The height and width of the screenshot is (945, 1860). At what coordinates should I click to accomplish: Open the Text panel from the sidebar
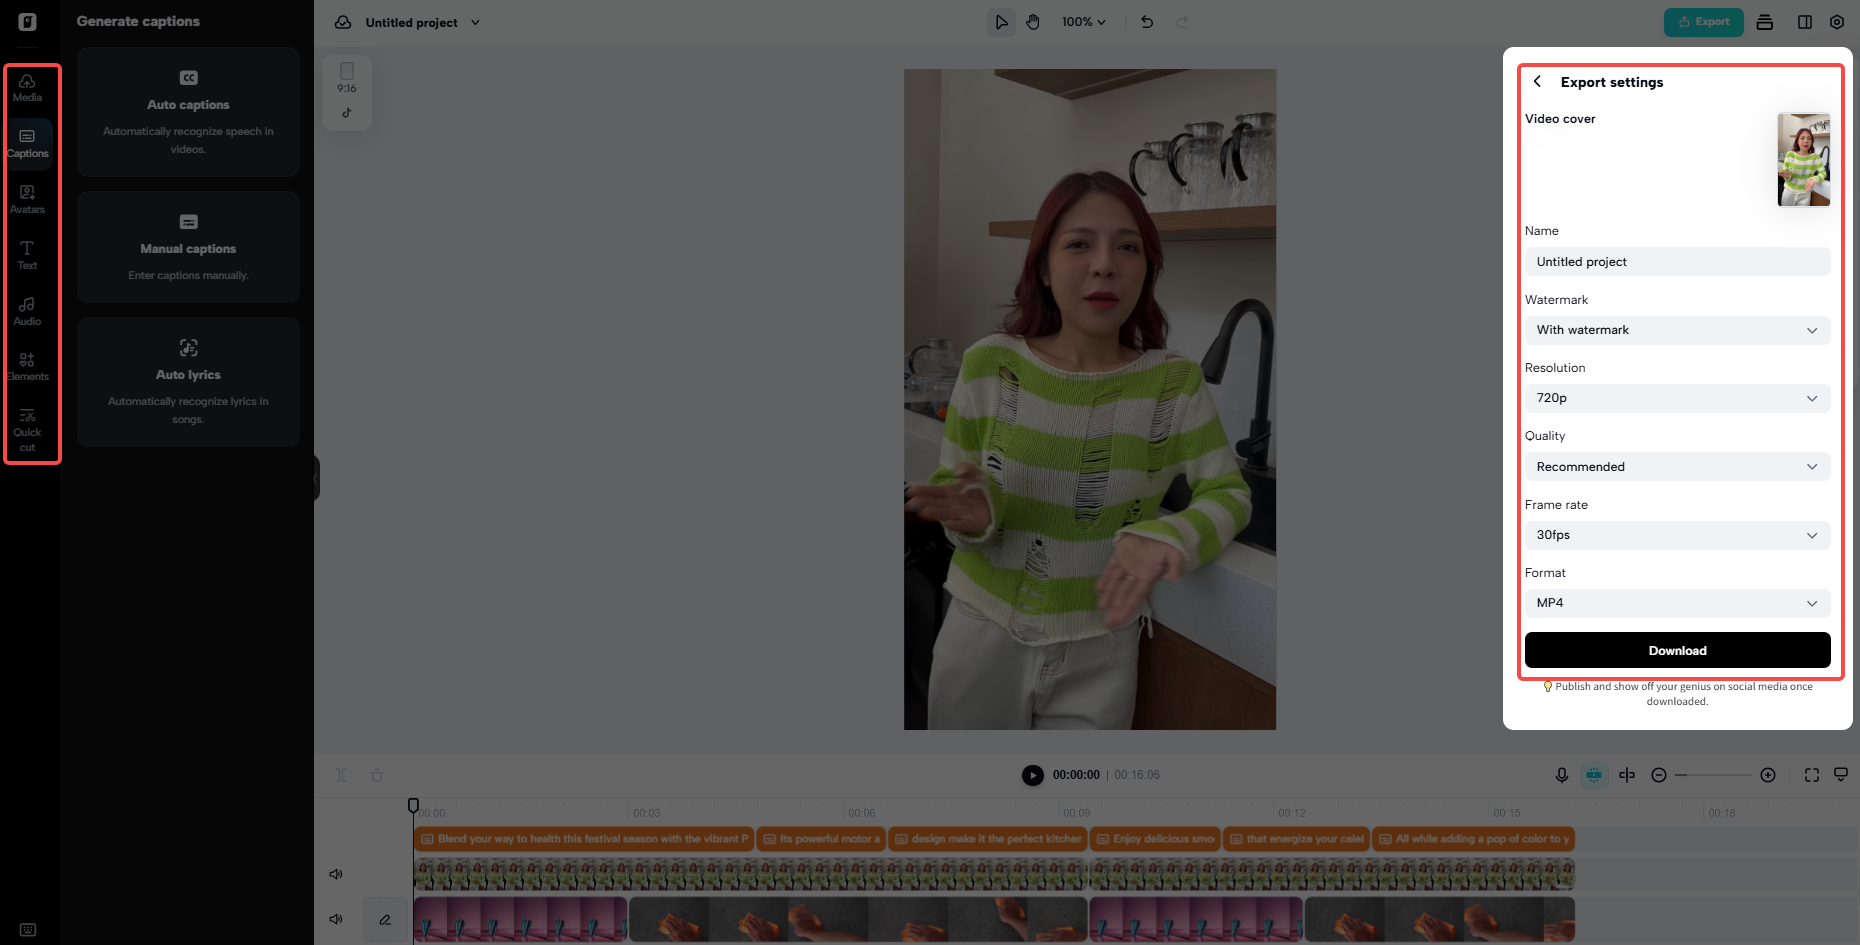coord(27,255)
